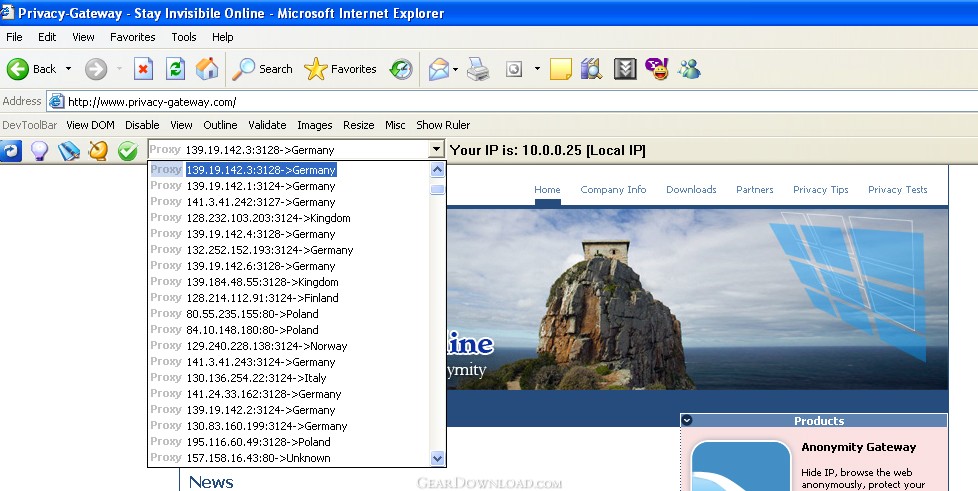
Task: Go to Home page icon
Action: [x=207, y=69]
